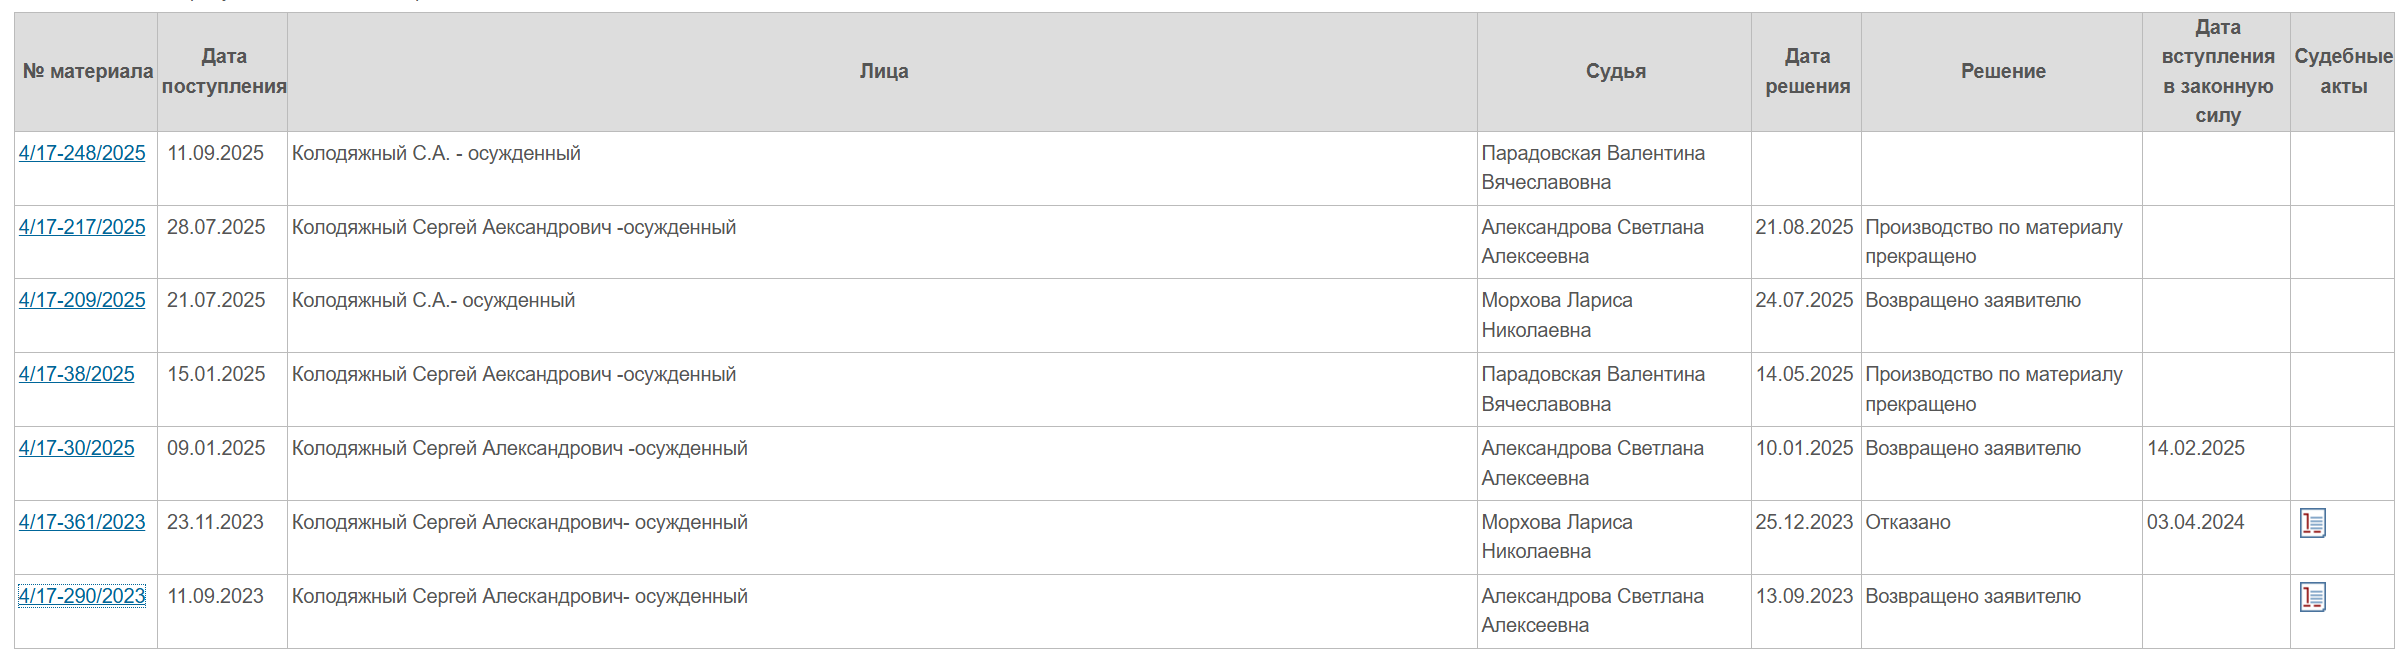Open material 4/17-38/2025
Screen dimensions: 2404x664
[77, 374]
